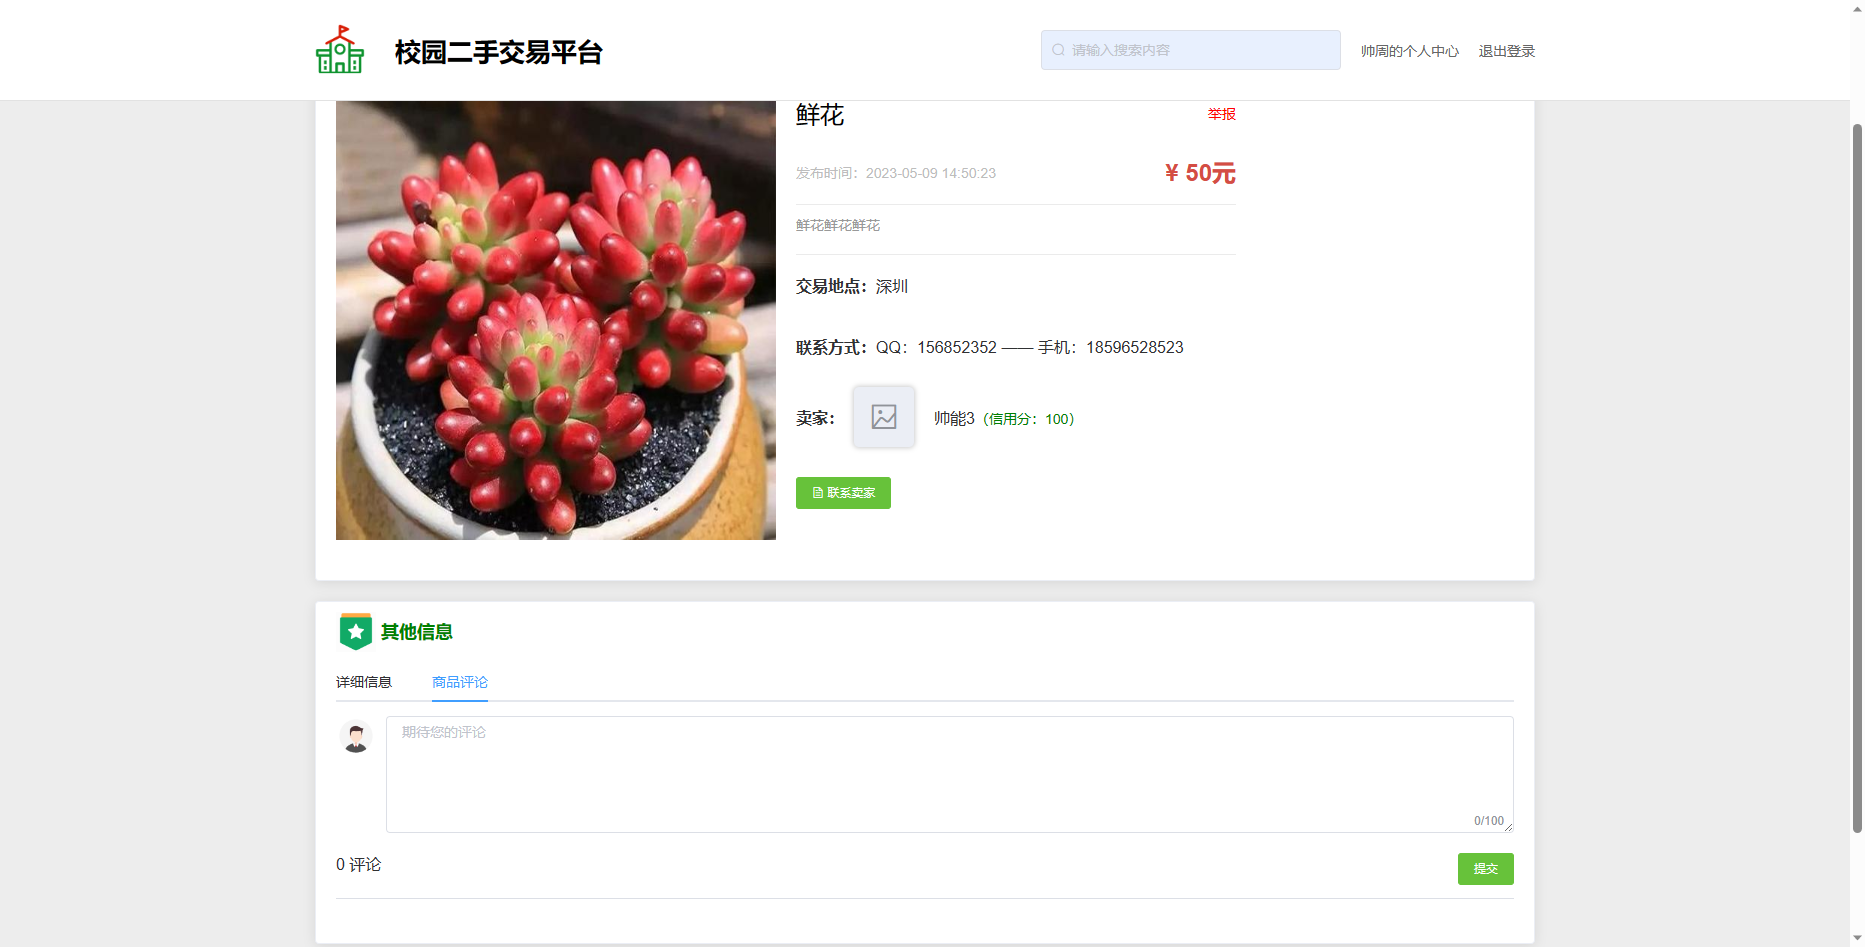Click the resize handle of the comment textarea
The width and height of the screenshot is (1865, 947).
coord(1508,828)
